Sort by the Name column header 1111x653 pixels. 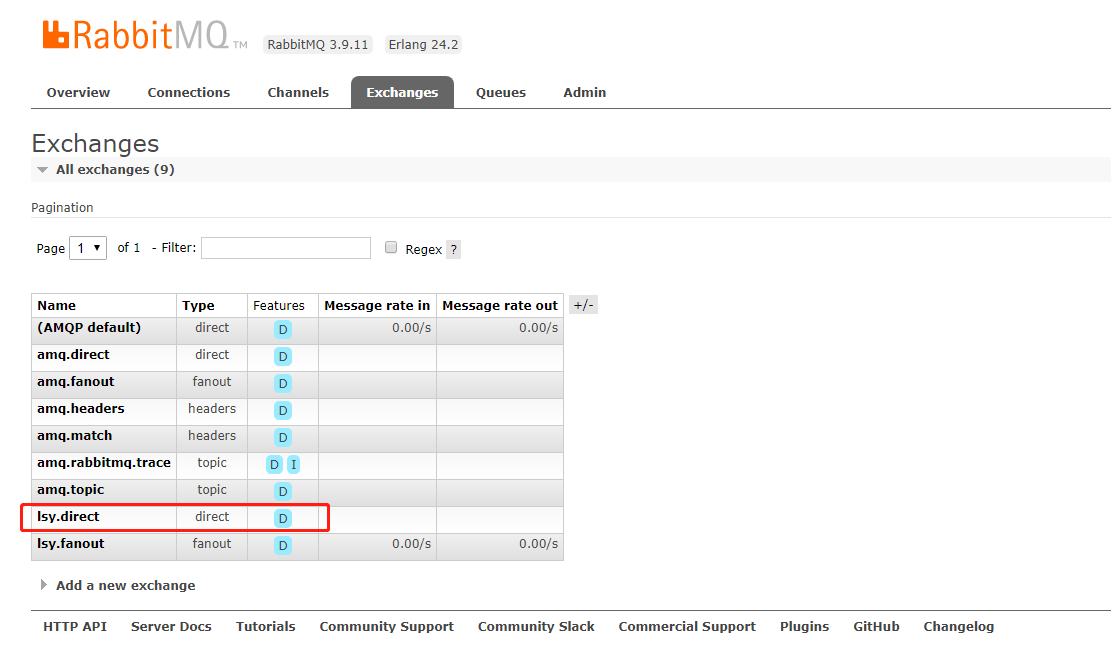pyautogui.click(x=56, y=305)
